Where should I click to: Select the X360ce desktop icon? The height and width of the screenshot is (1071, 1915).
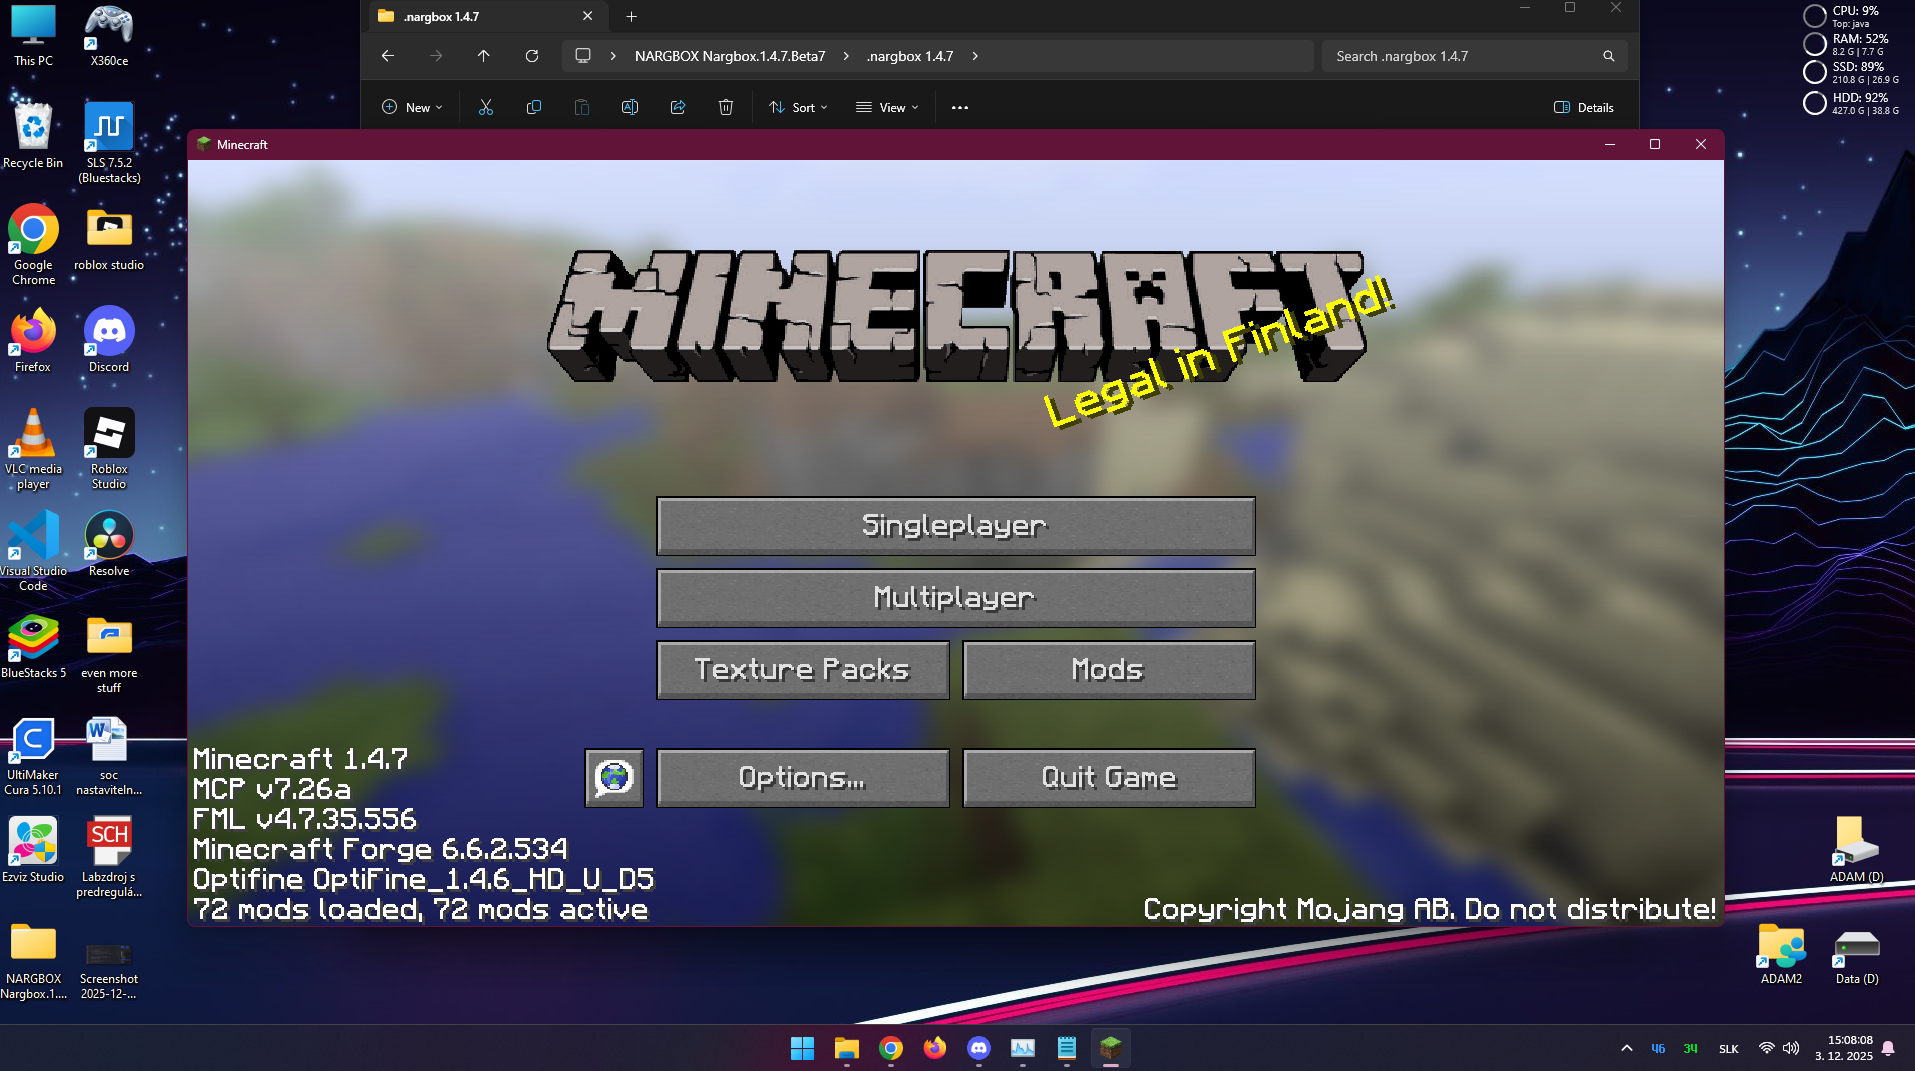tap(109, 36)
